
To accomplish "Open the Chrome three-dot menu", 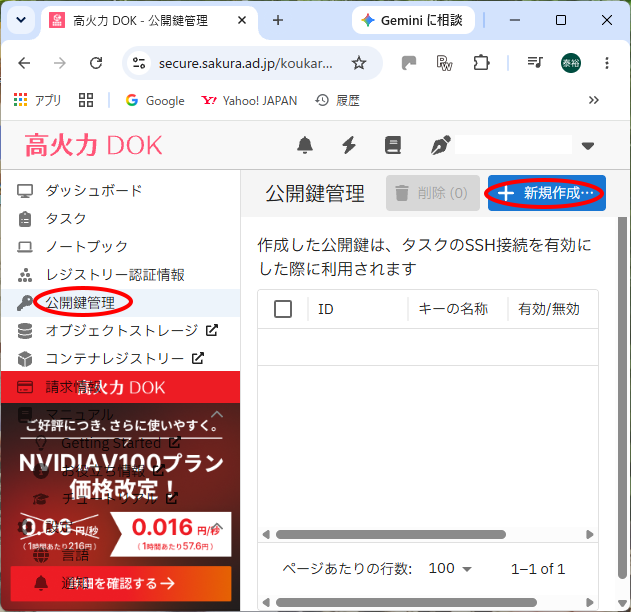I will click(607, 63).
